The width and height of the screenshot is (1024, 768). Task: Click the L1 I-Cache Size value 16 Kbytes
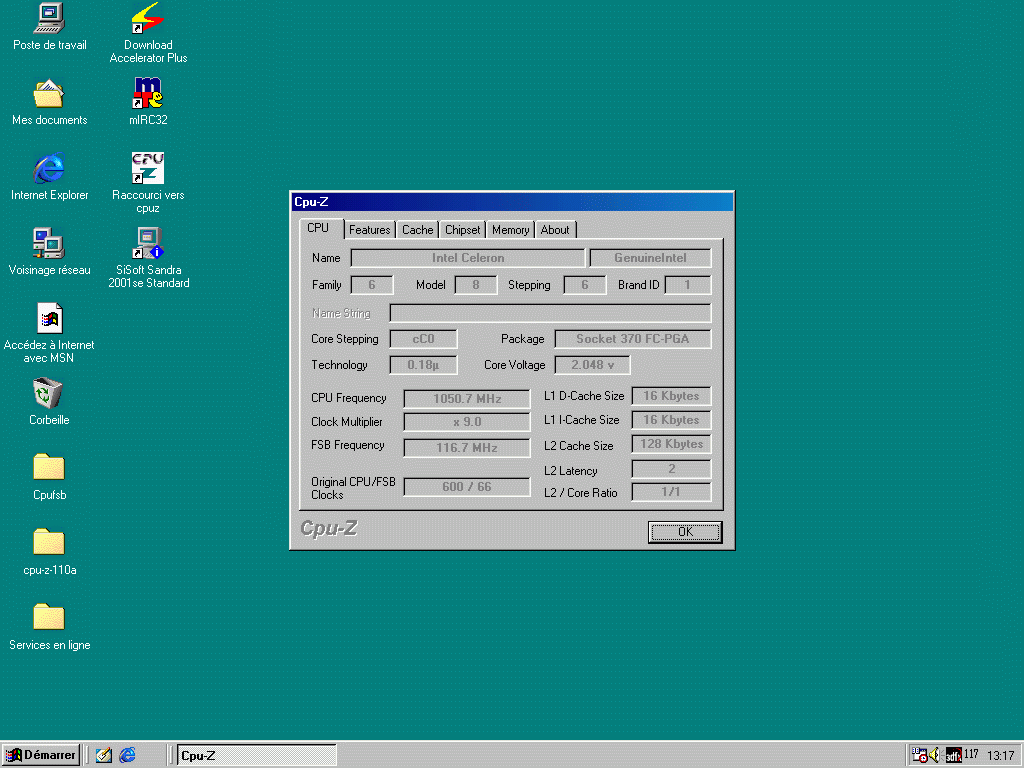coord(671,420)
